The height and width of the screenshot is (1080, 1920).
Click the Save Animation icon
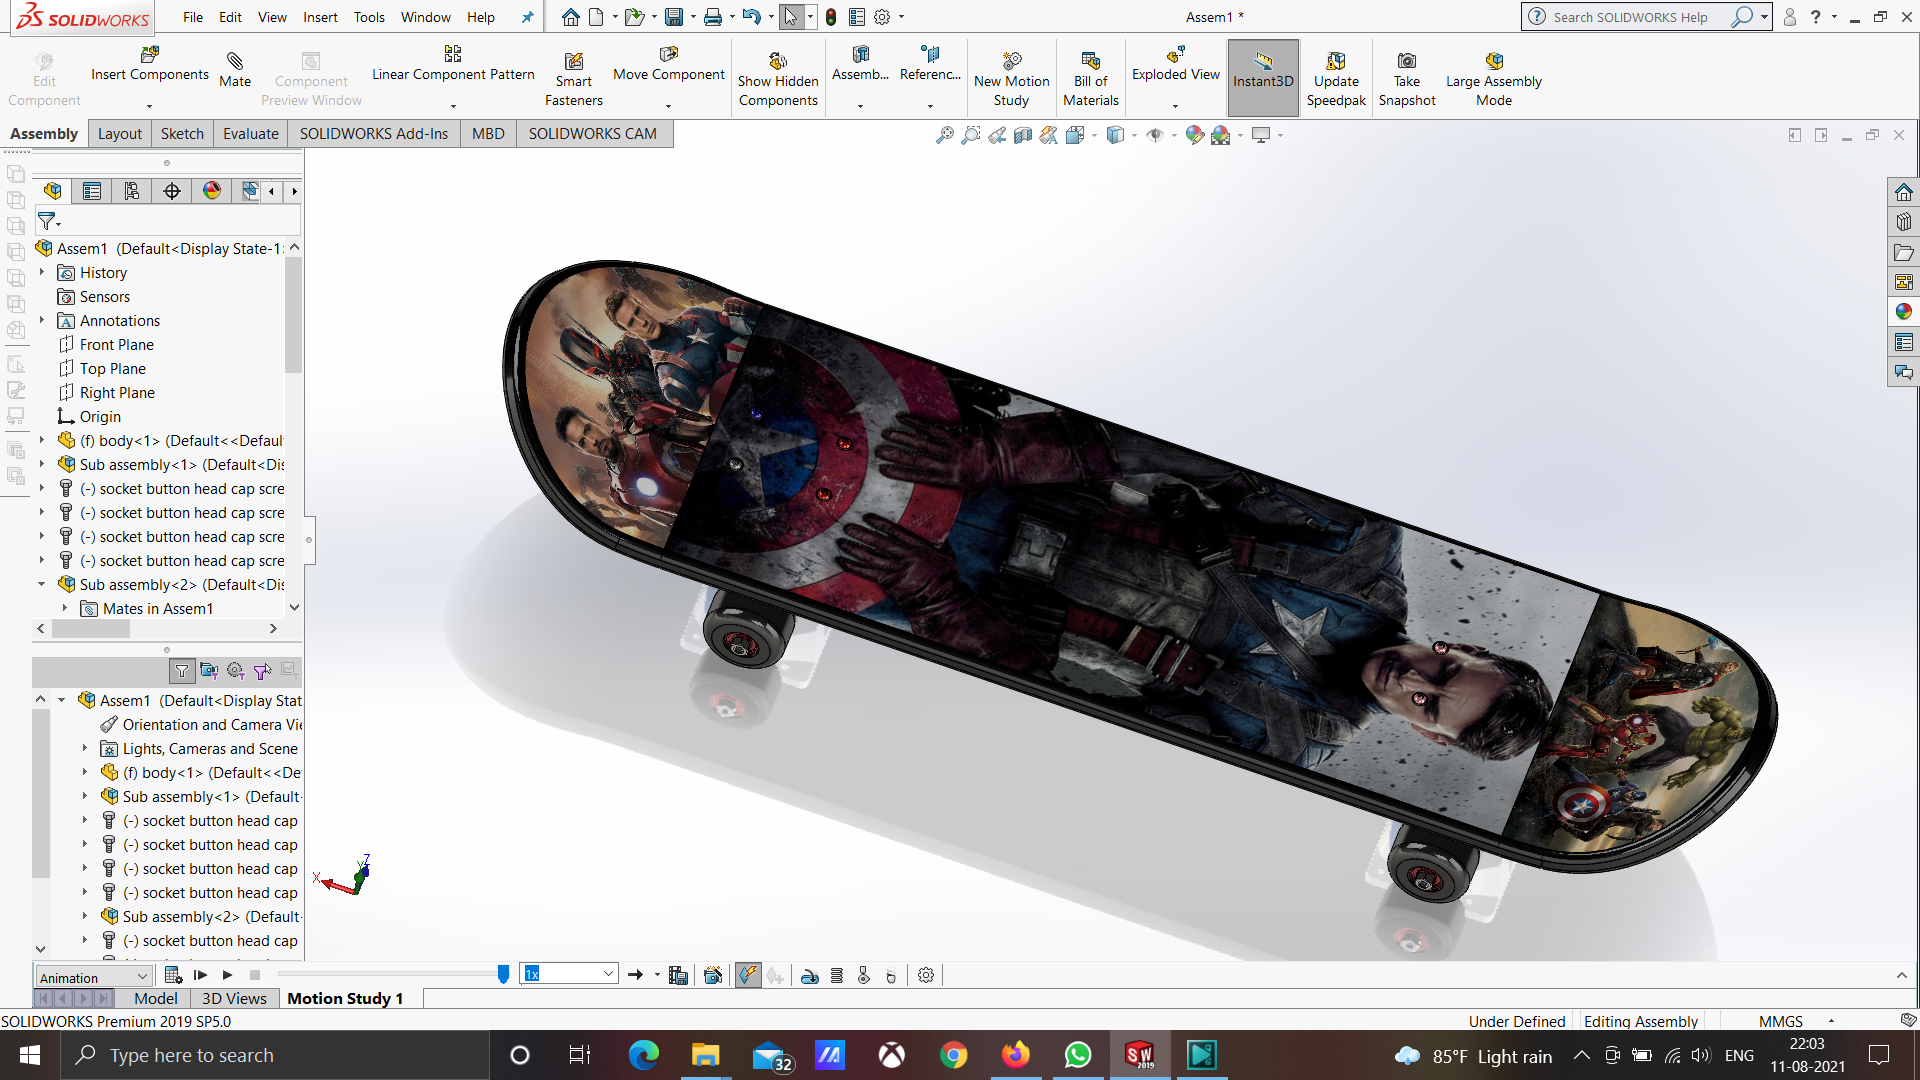point(678,975)
